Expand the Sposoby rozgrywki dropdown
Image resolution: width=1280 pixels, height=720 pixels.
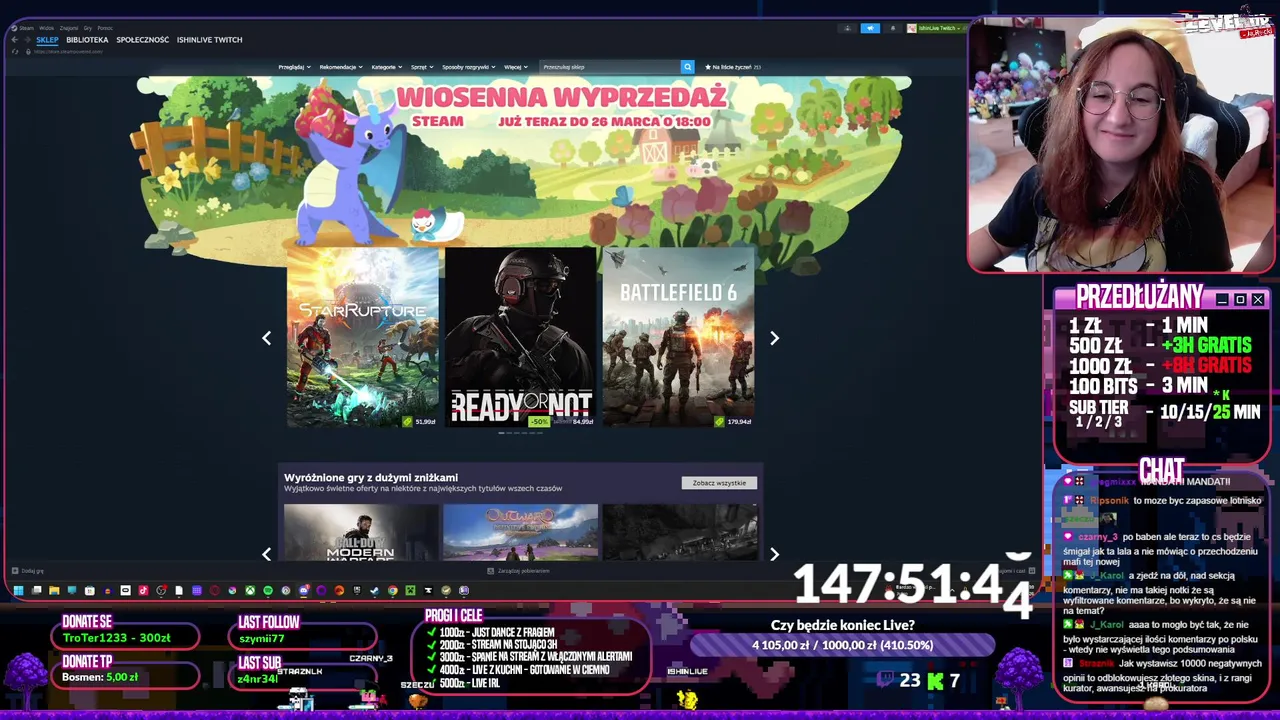[469, 67]
